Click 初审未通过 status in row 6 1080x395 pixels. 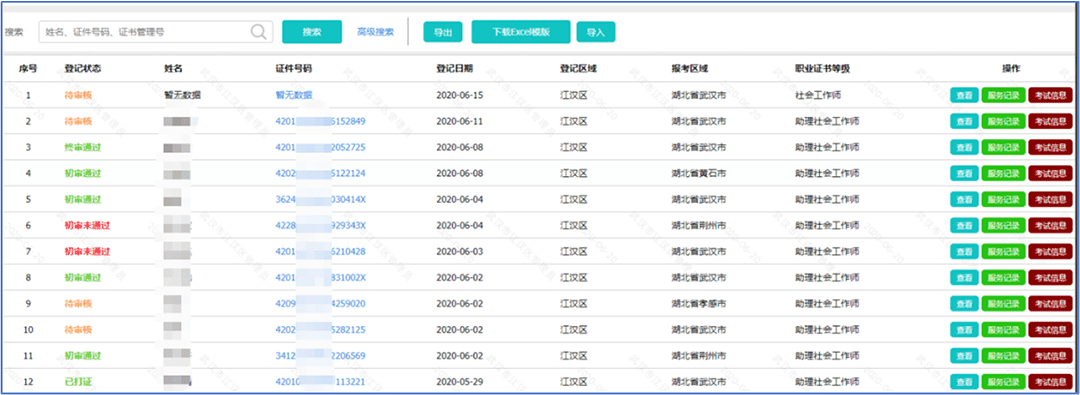pyautogui.click(x=87, y=225)
